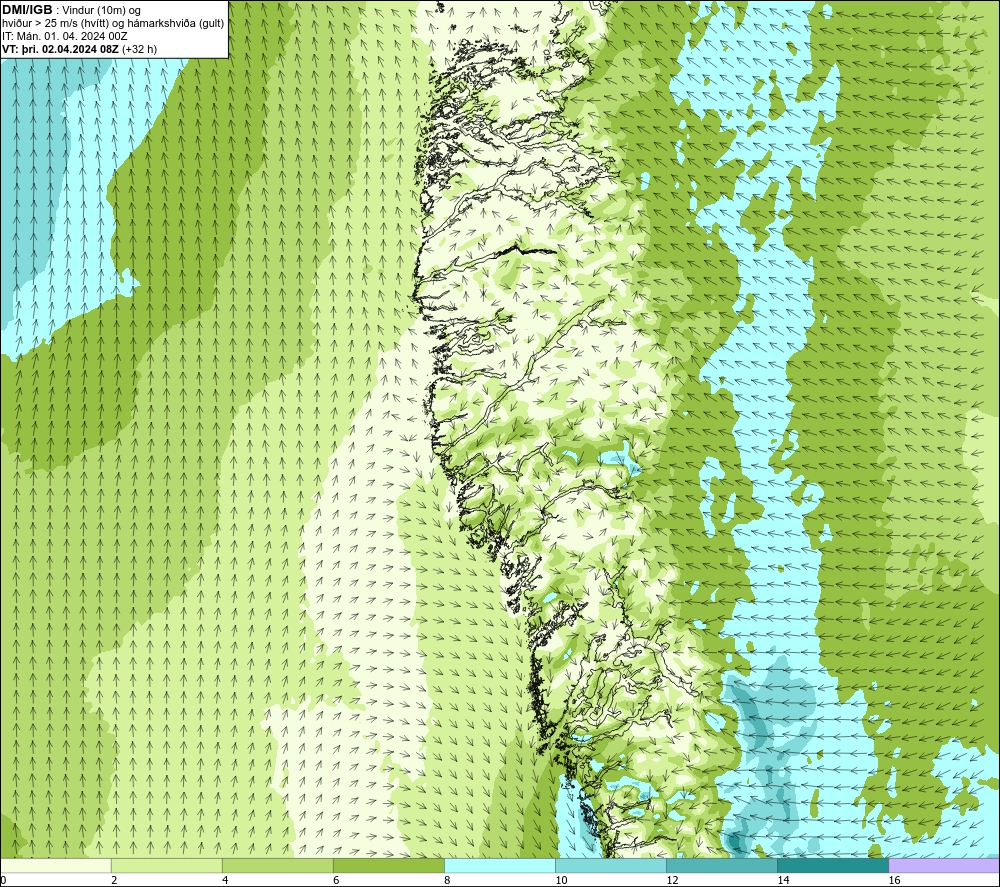Viewport: 1000px width, 887px height.
Task: Click the dark teal 14–16 legend swatch
Action: [832, 865]
